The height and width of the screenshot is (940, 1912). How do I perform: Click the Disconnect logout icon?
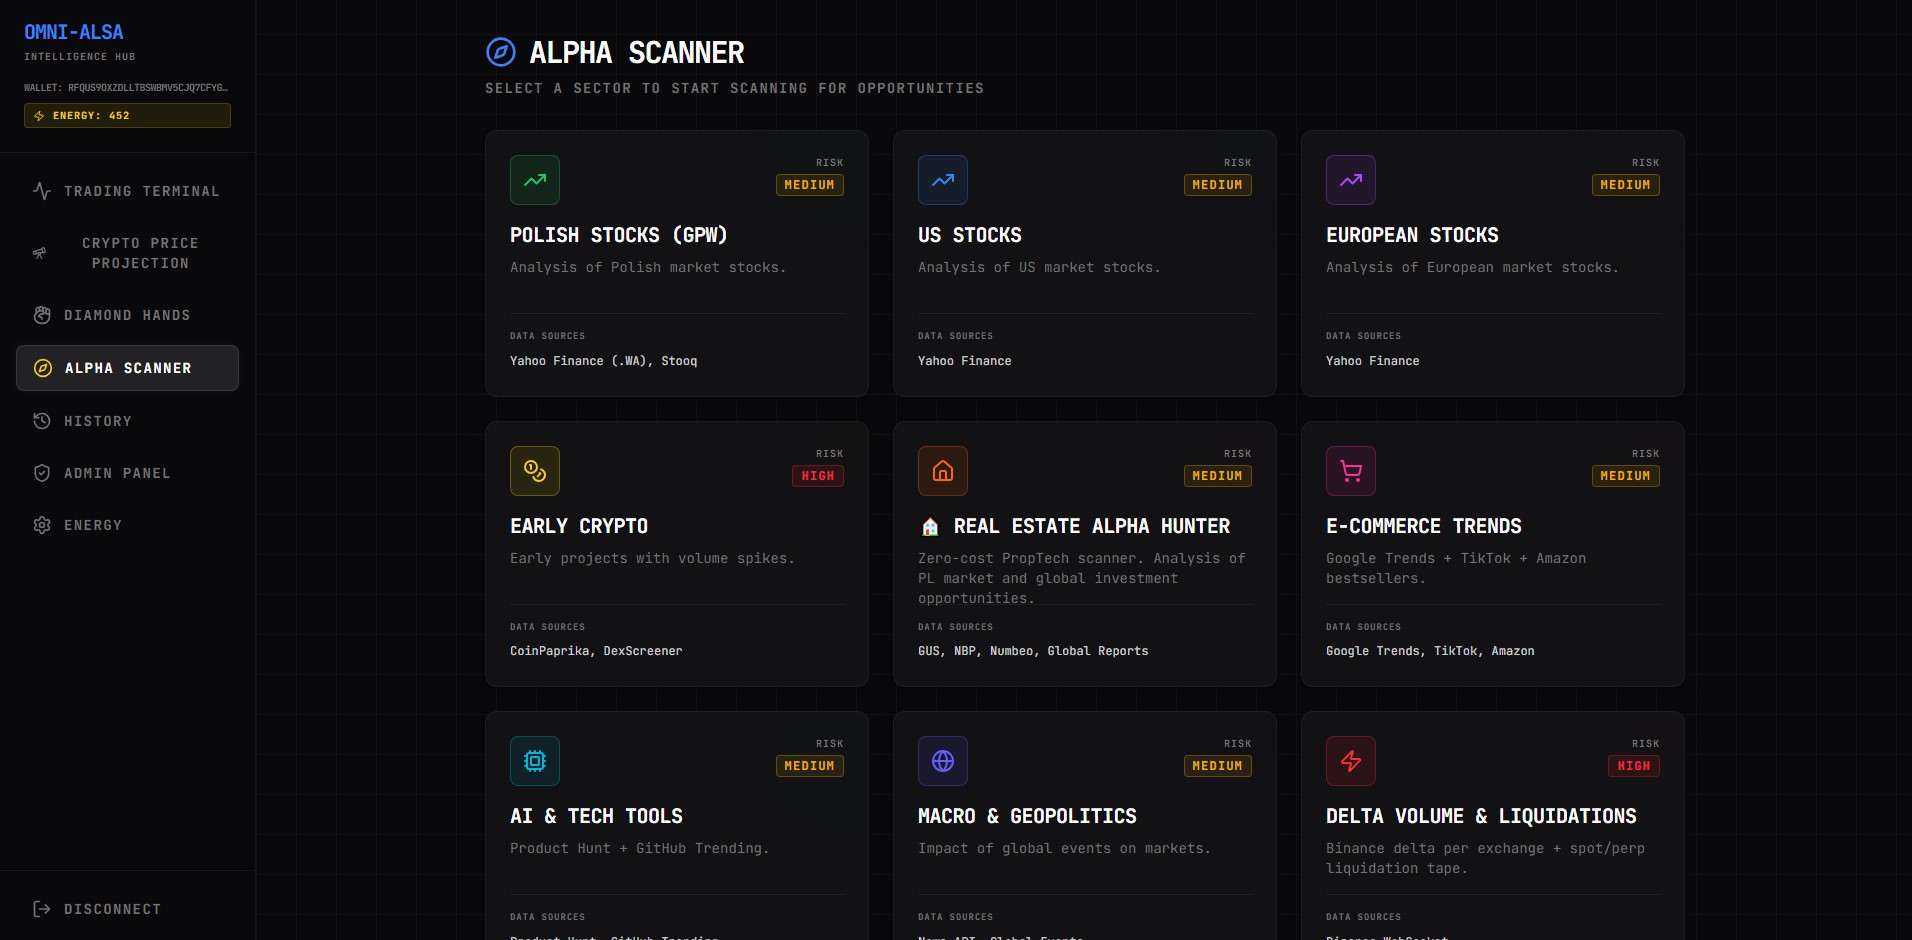click(x=42, y=909)
